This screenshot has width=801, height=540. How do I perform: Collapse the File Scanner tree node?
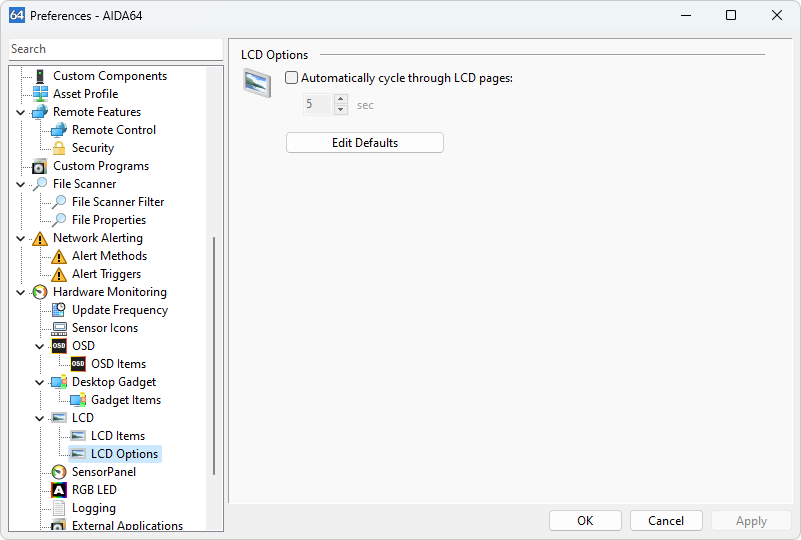point(21,184)
